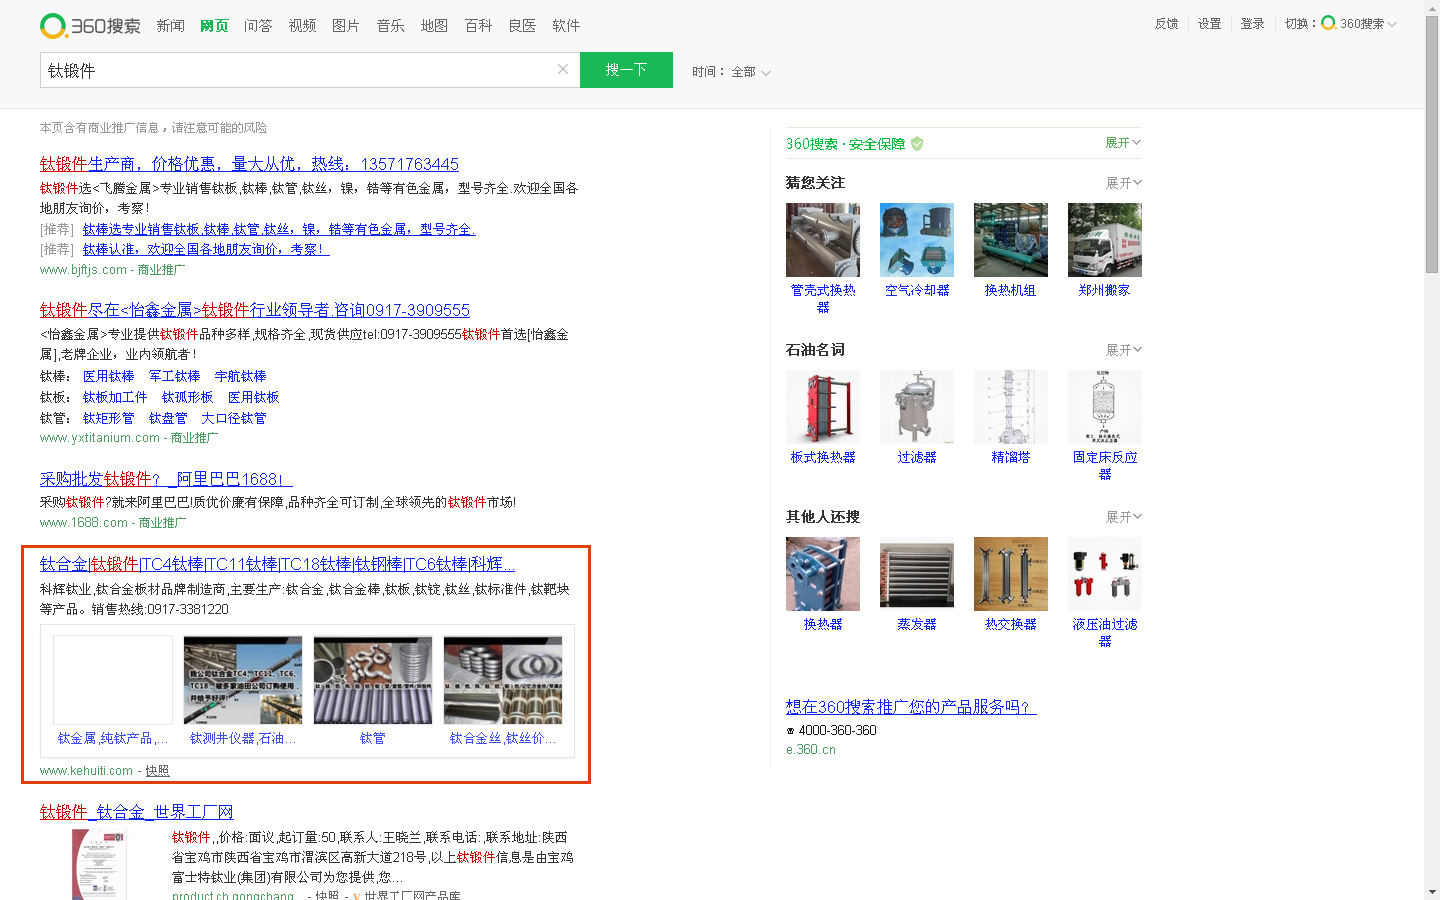Click the 热交换器 image
This screenshot has height=900, width=1440.
coord(1011,574)
